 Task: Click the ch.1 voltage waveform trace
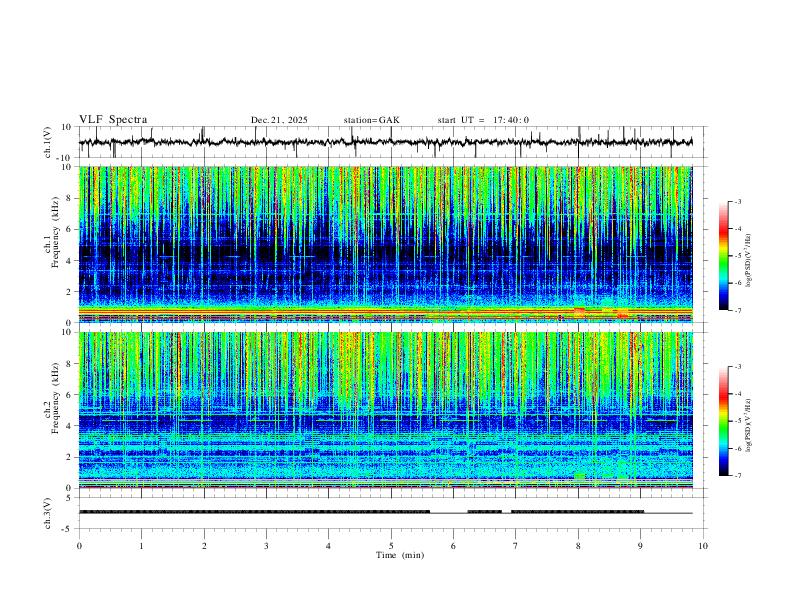[x=385, y=142]
